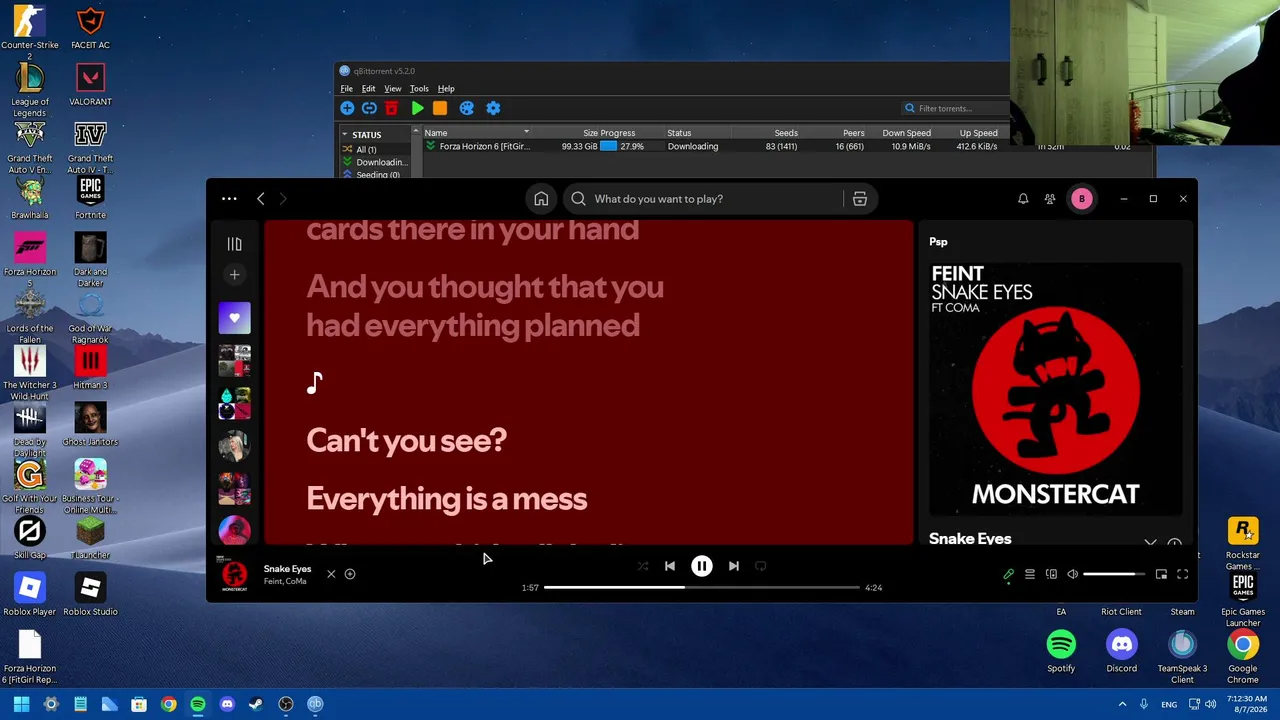This screenshot has width=1280, height=720.
Task: Expand Your Library sidebar in Spotify
Action: pyautogui.click(x=234, y=244)
